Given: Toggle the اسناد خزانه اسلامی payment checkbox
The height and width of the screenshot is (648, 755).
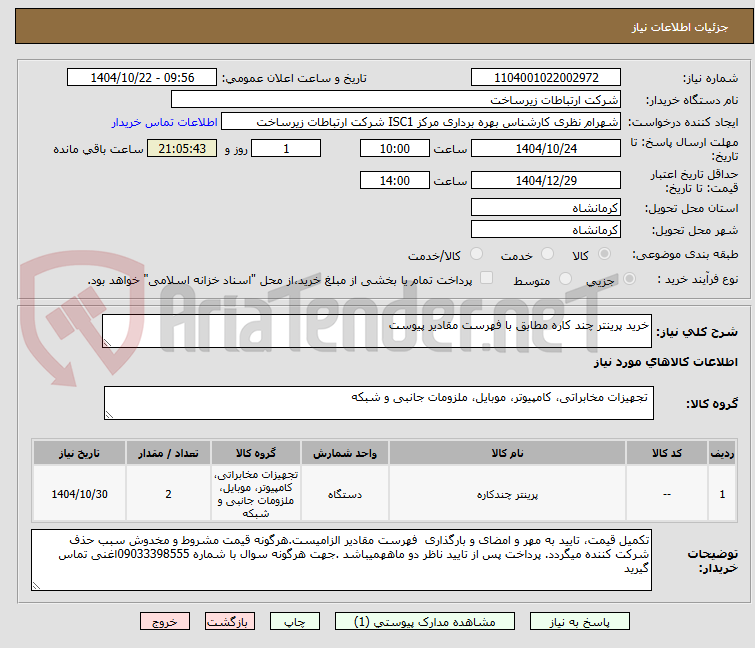Looking at the screenshot, I should pyautogui.click(x=487, y=278).
